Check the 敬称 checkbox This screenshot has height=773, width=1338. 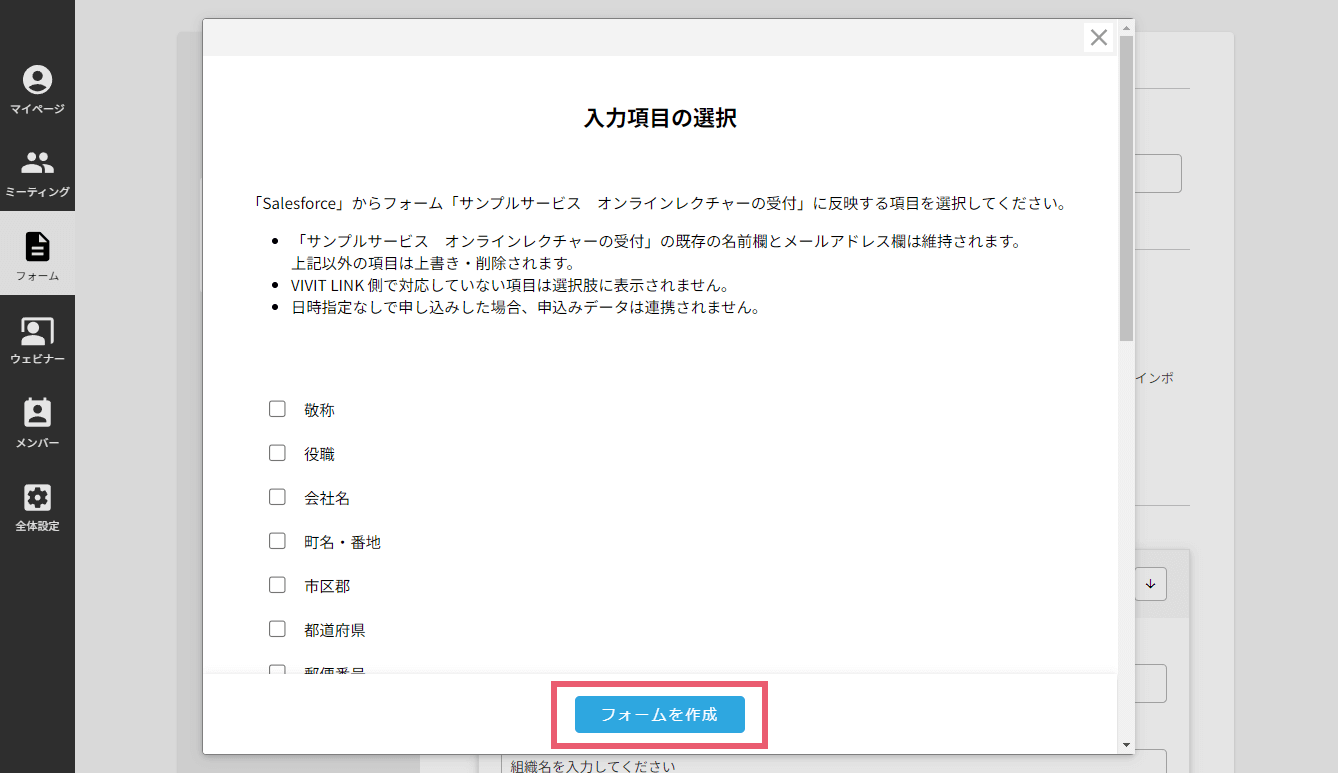pyautogui.click(x=277, y=409)
